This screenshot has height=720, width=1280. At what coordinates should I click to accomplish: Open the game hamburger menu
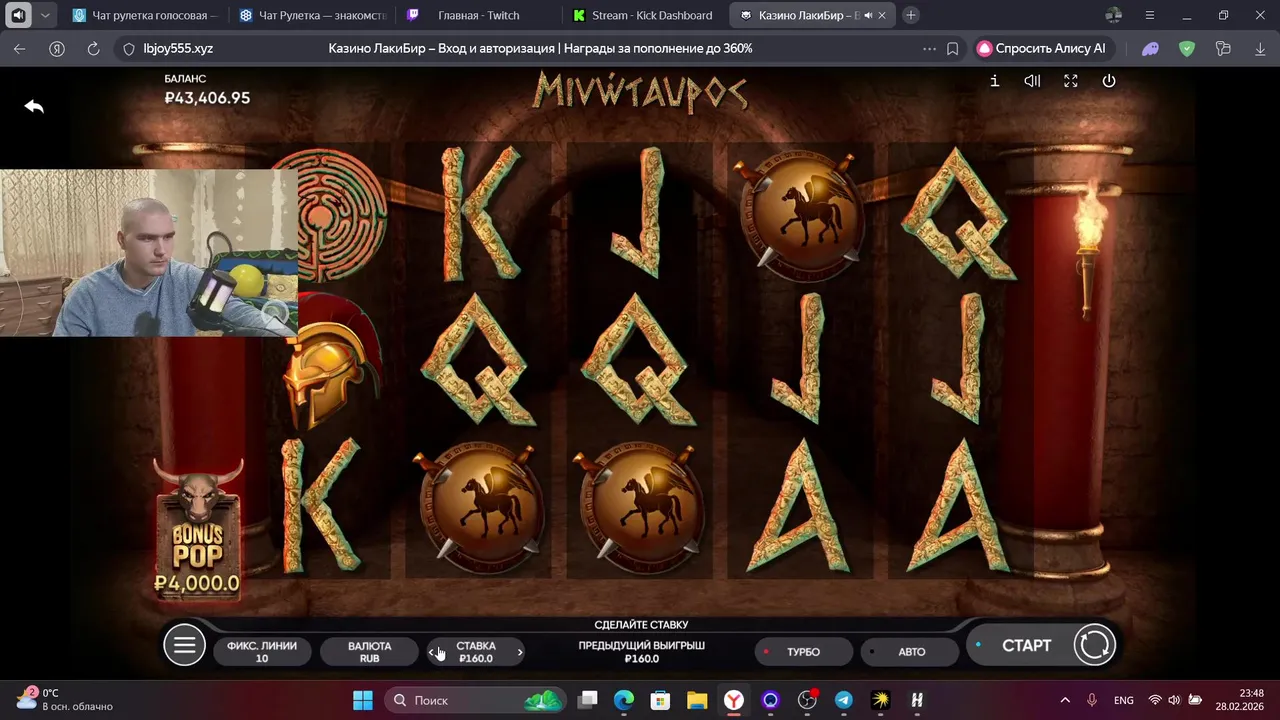(x=184, y=645)
